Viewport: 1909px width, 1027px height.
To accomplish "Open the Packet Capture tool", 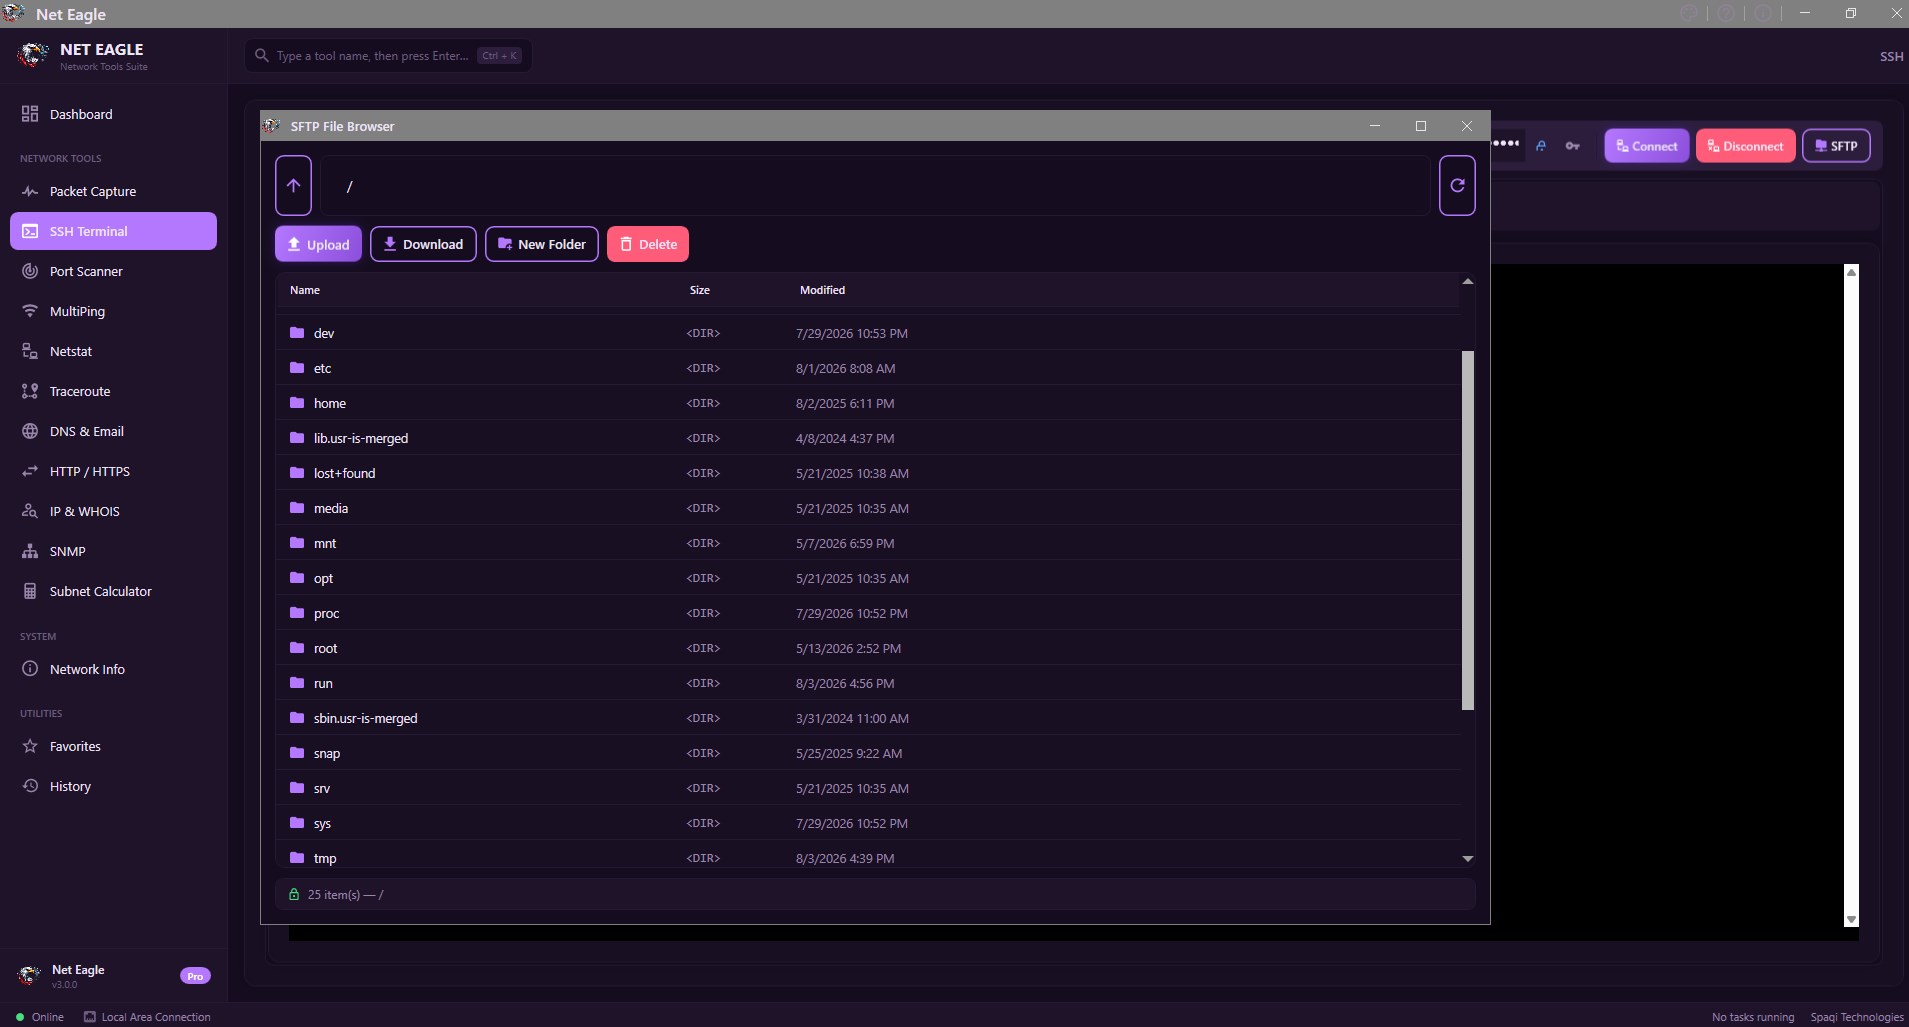I will click(113, 191).
